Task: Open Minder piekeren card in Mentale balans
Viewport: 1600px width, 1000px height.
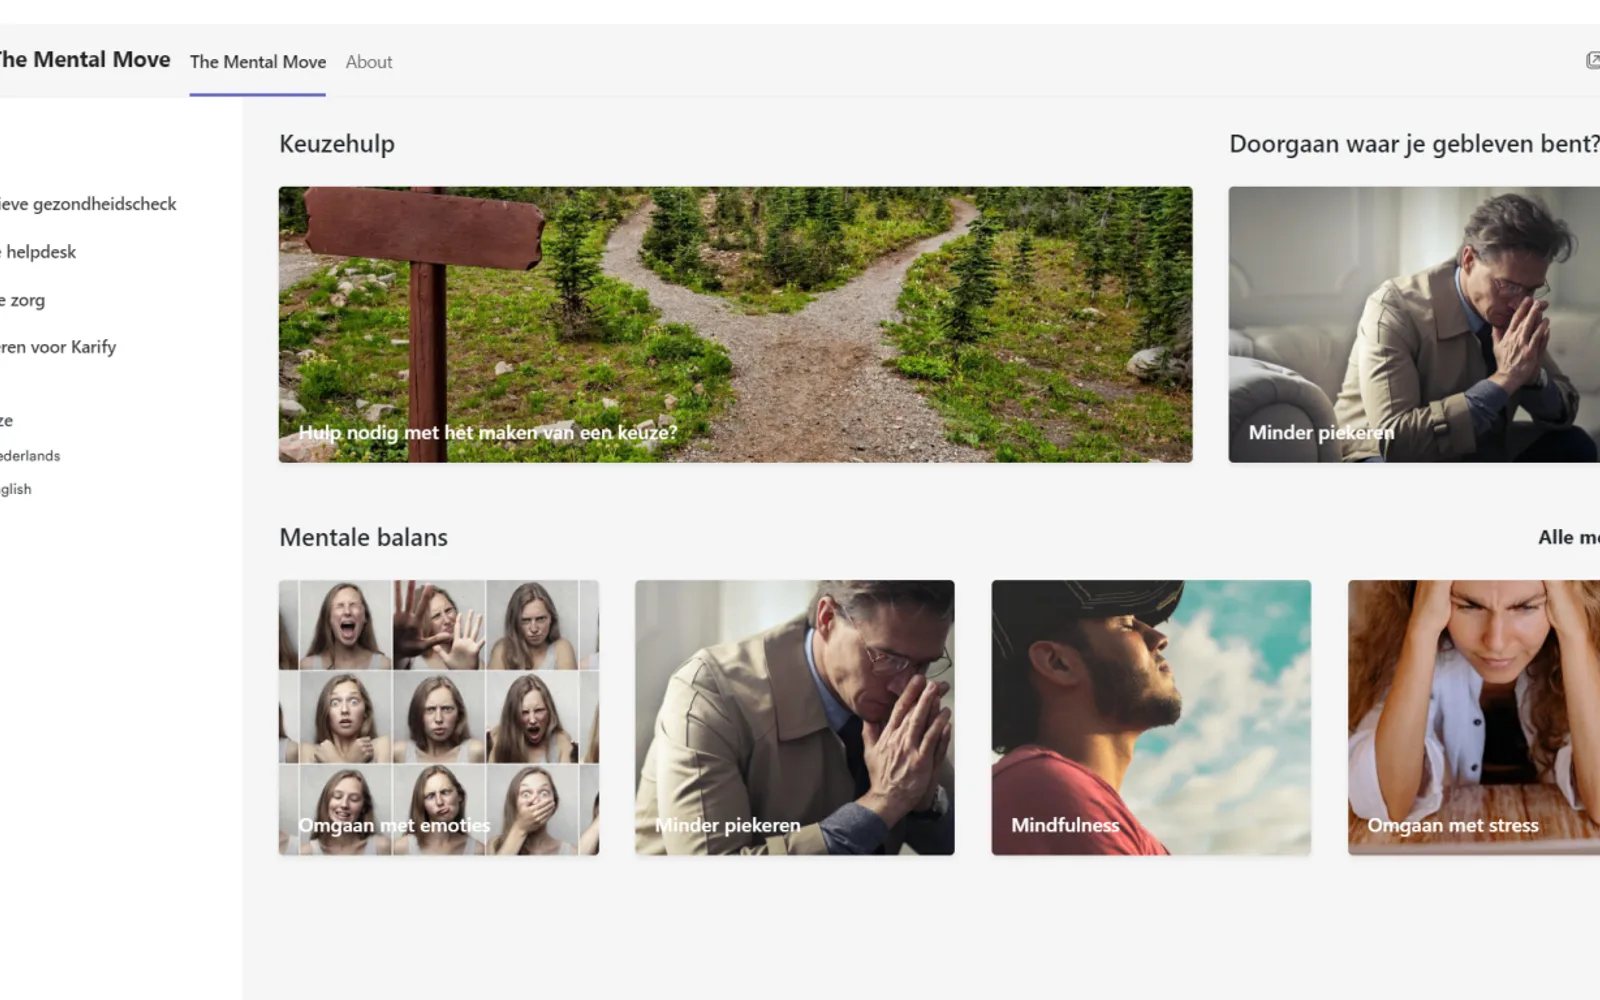Action: point(795,717)
